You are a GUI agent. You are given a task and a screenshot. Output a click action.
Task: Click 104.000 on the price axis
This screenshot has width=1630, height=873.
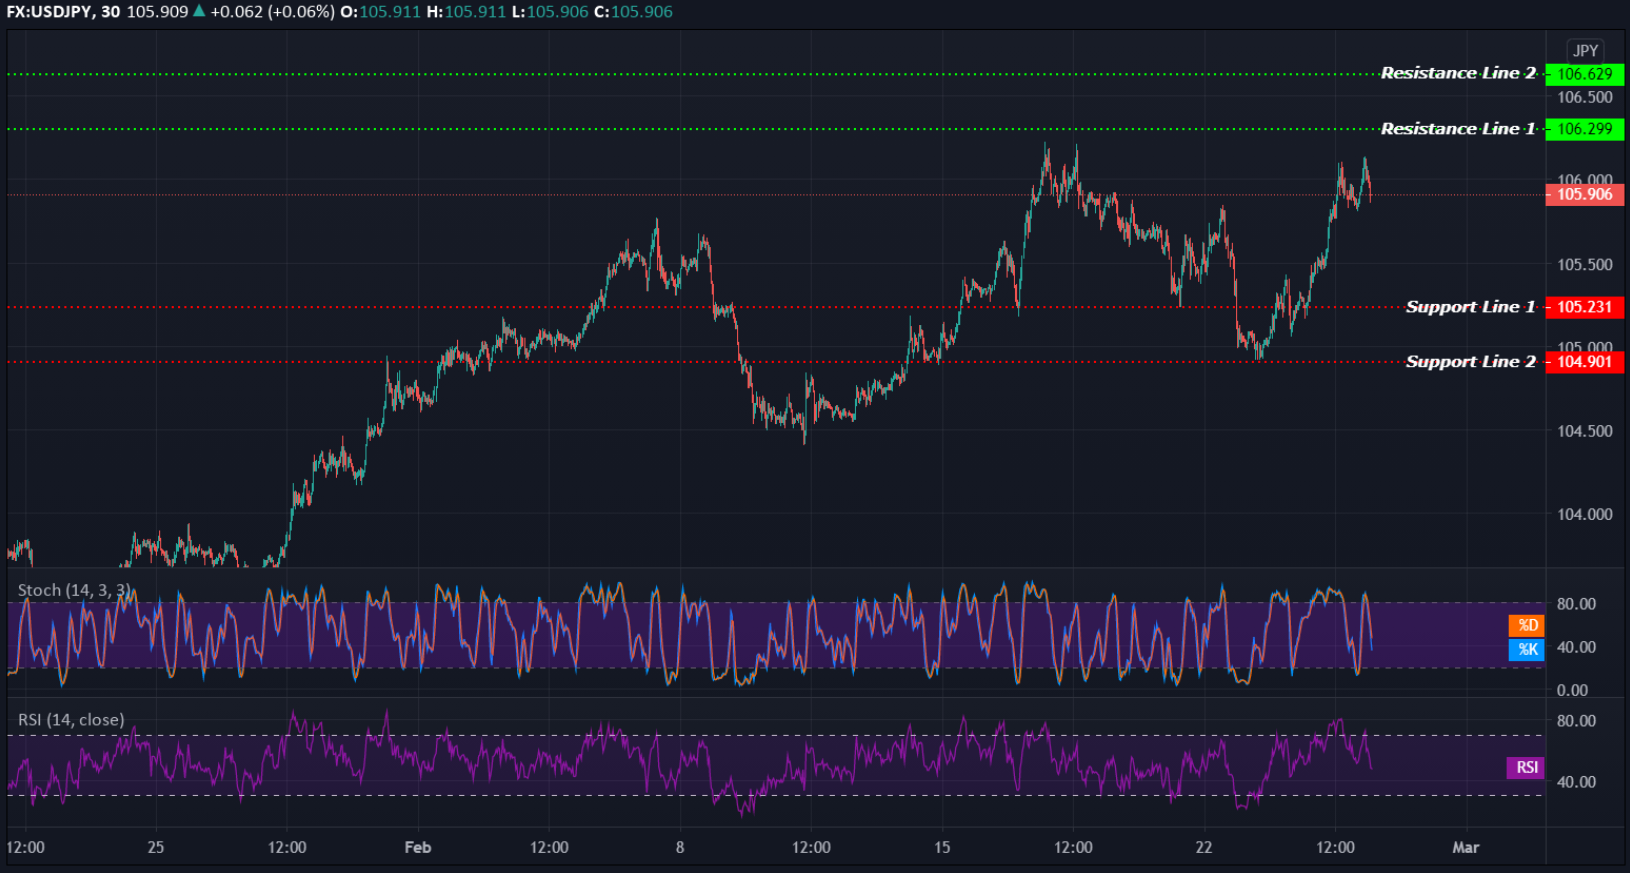pos(1585,514)
